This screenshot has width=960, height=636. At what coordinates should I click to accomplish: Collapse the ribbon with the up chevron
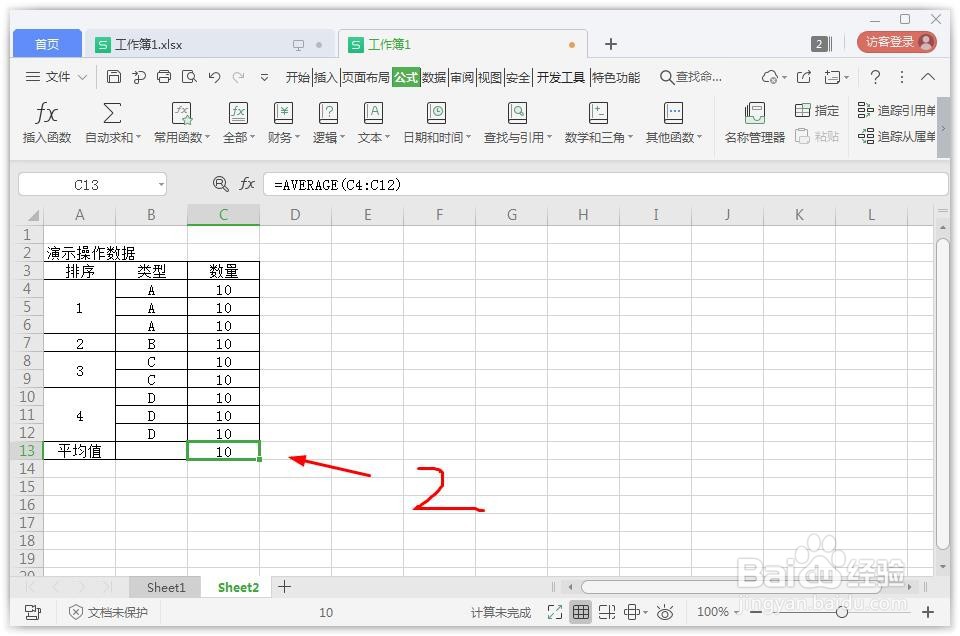click(928, 77)
